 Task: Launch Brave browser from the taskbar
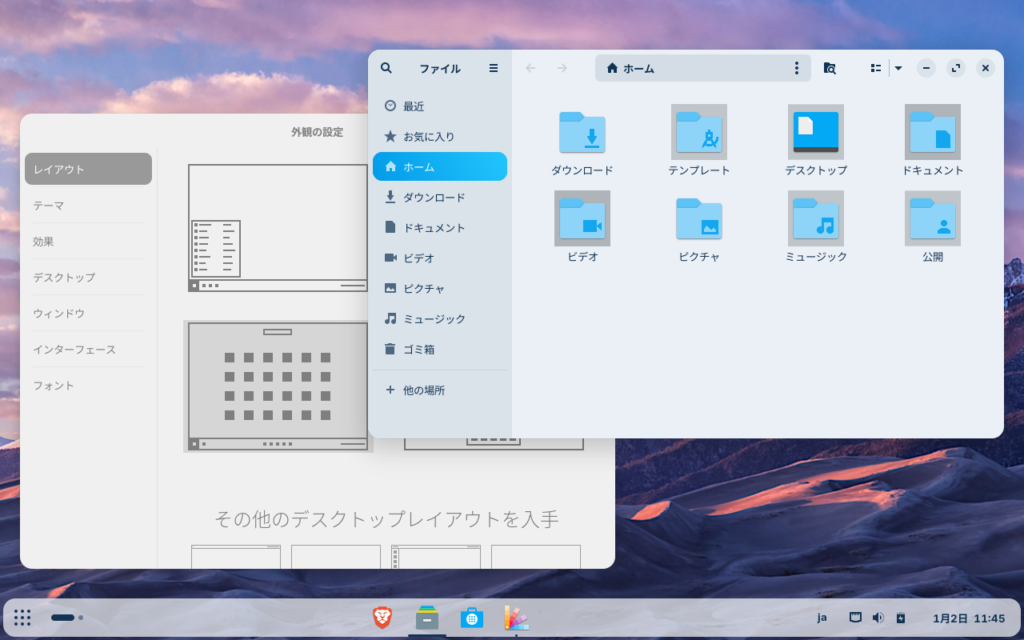384,618
